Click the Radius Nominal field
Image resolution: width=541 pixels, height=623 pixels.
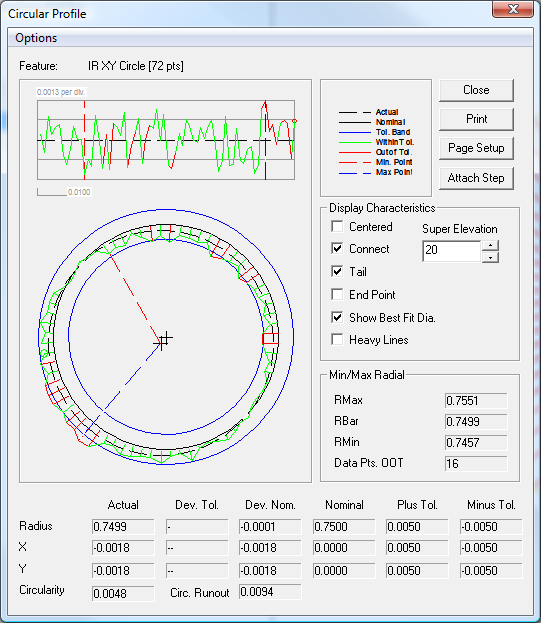click(344, 527)
